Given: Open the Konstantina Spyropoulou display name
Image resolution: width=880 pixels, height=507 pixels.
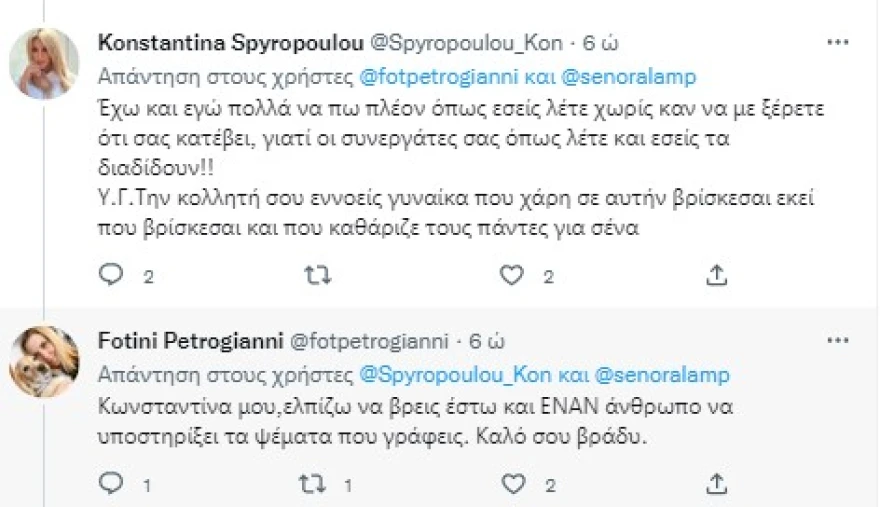Looking at the screenshot, I should click(x=231, y=43).
